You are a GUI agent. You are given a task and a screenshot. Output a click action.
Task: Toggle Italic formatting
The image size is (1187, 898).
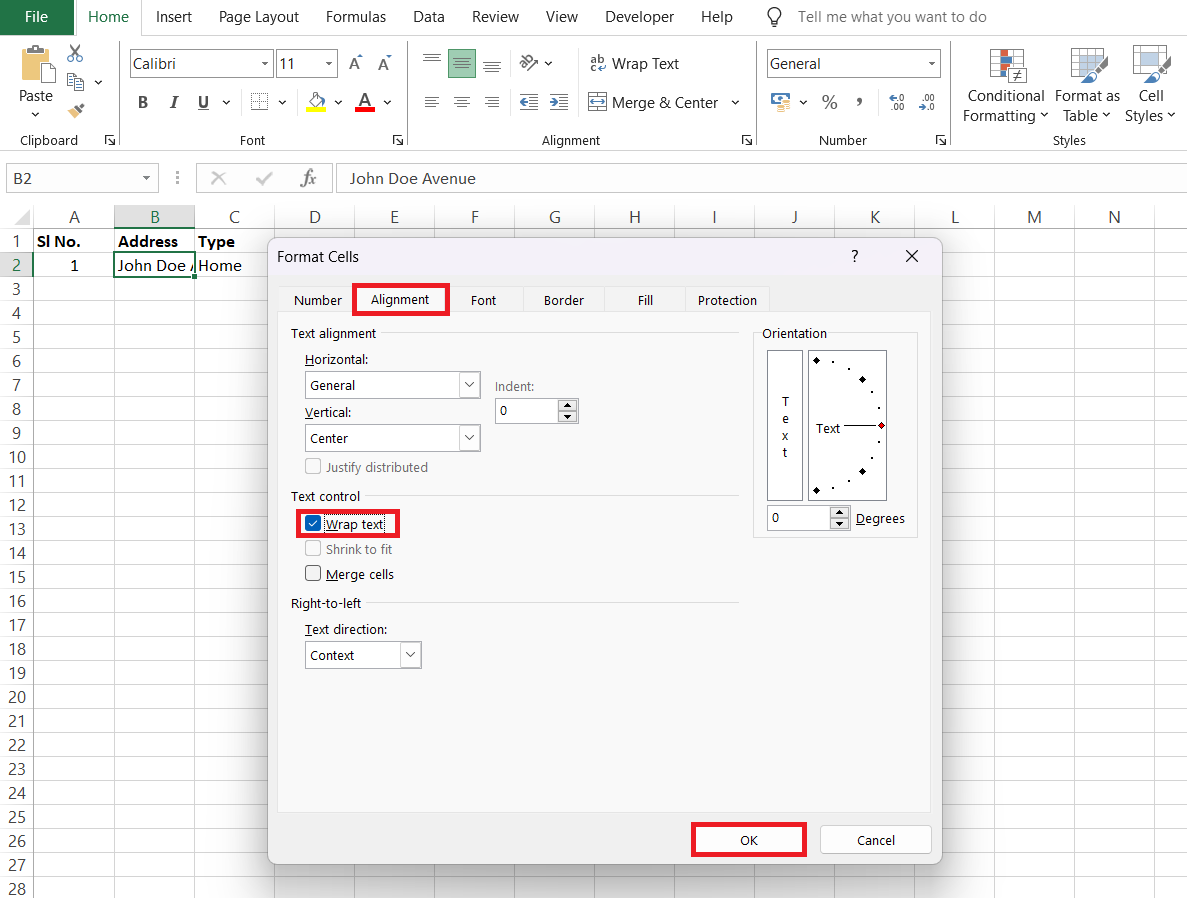(x=173, y=102)
